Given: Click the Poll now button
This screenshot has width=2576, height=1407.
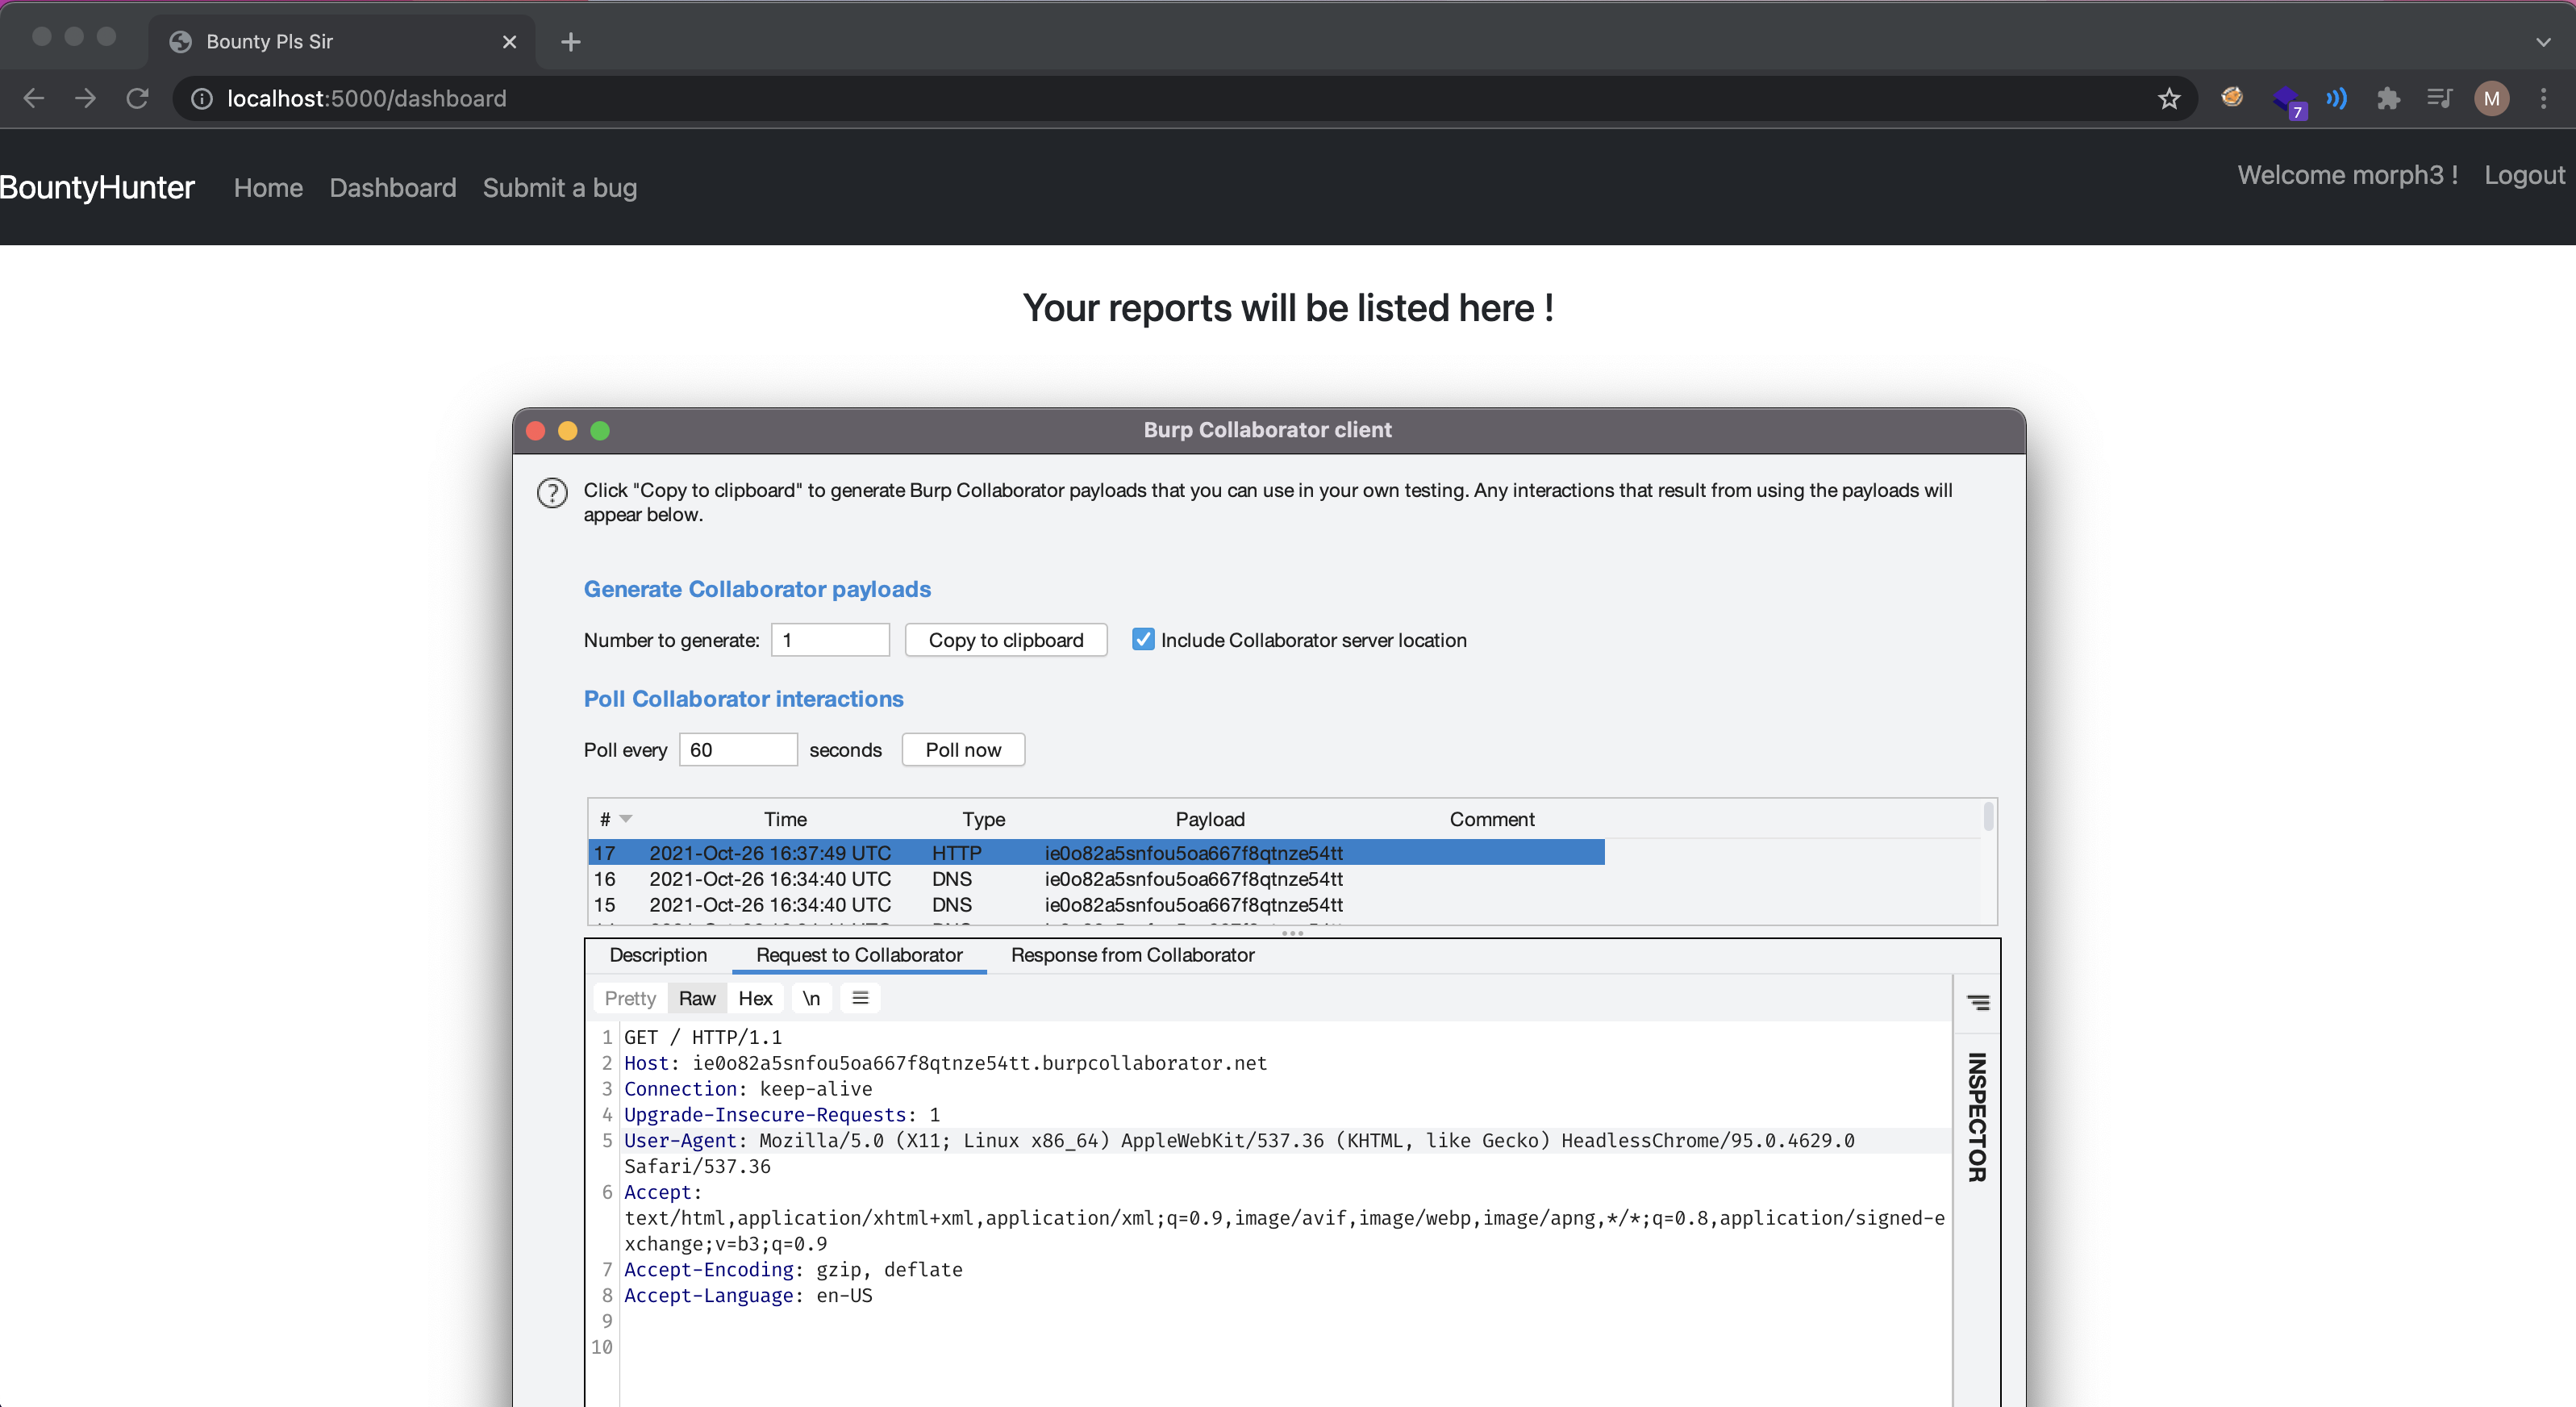Looking at the screenshot, I should tap(963, 750).
